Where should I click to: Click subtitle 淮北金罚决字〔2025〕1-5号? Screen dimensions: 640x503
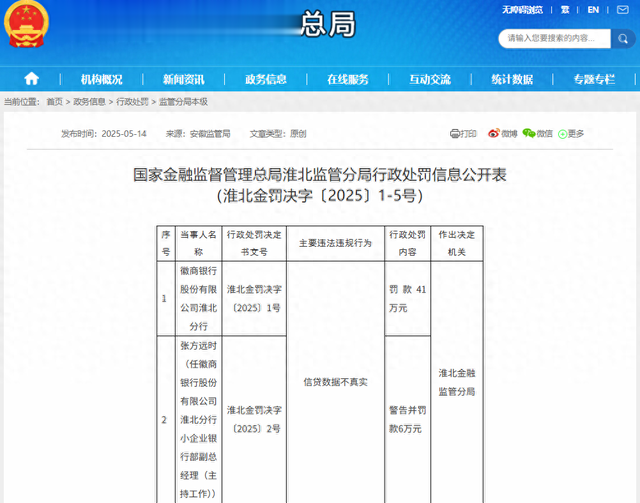320,196
